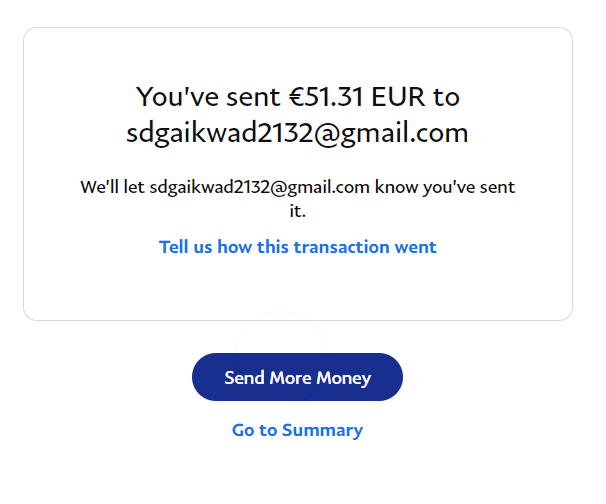The width and height of the screenshot is (606, 504).
Task: Click the trailing 'it.' text line
Action: pyautogui.click(x=297, y=211)
